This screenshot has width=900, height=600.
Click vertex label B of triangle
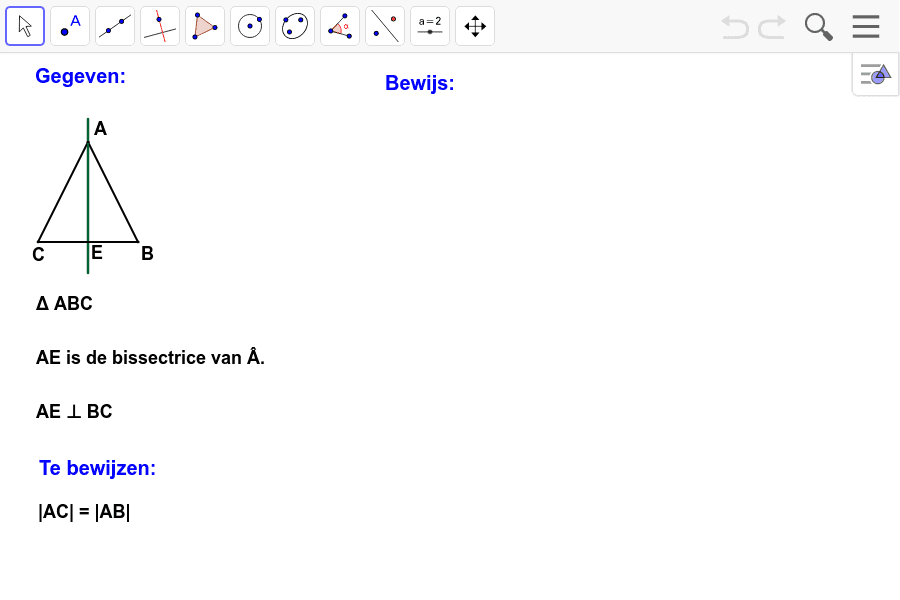(x=147, y=253)
